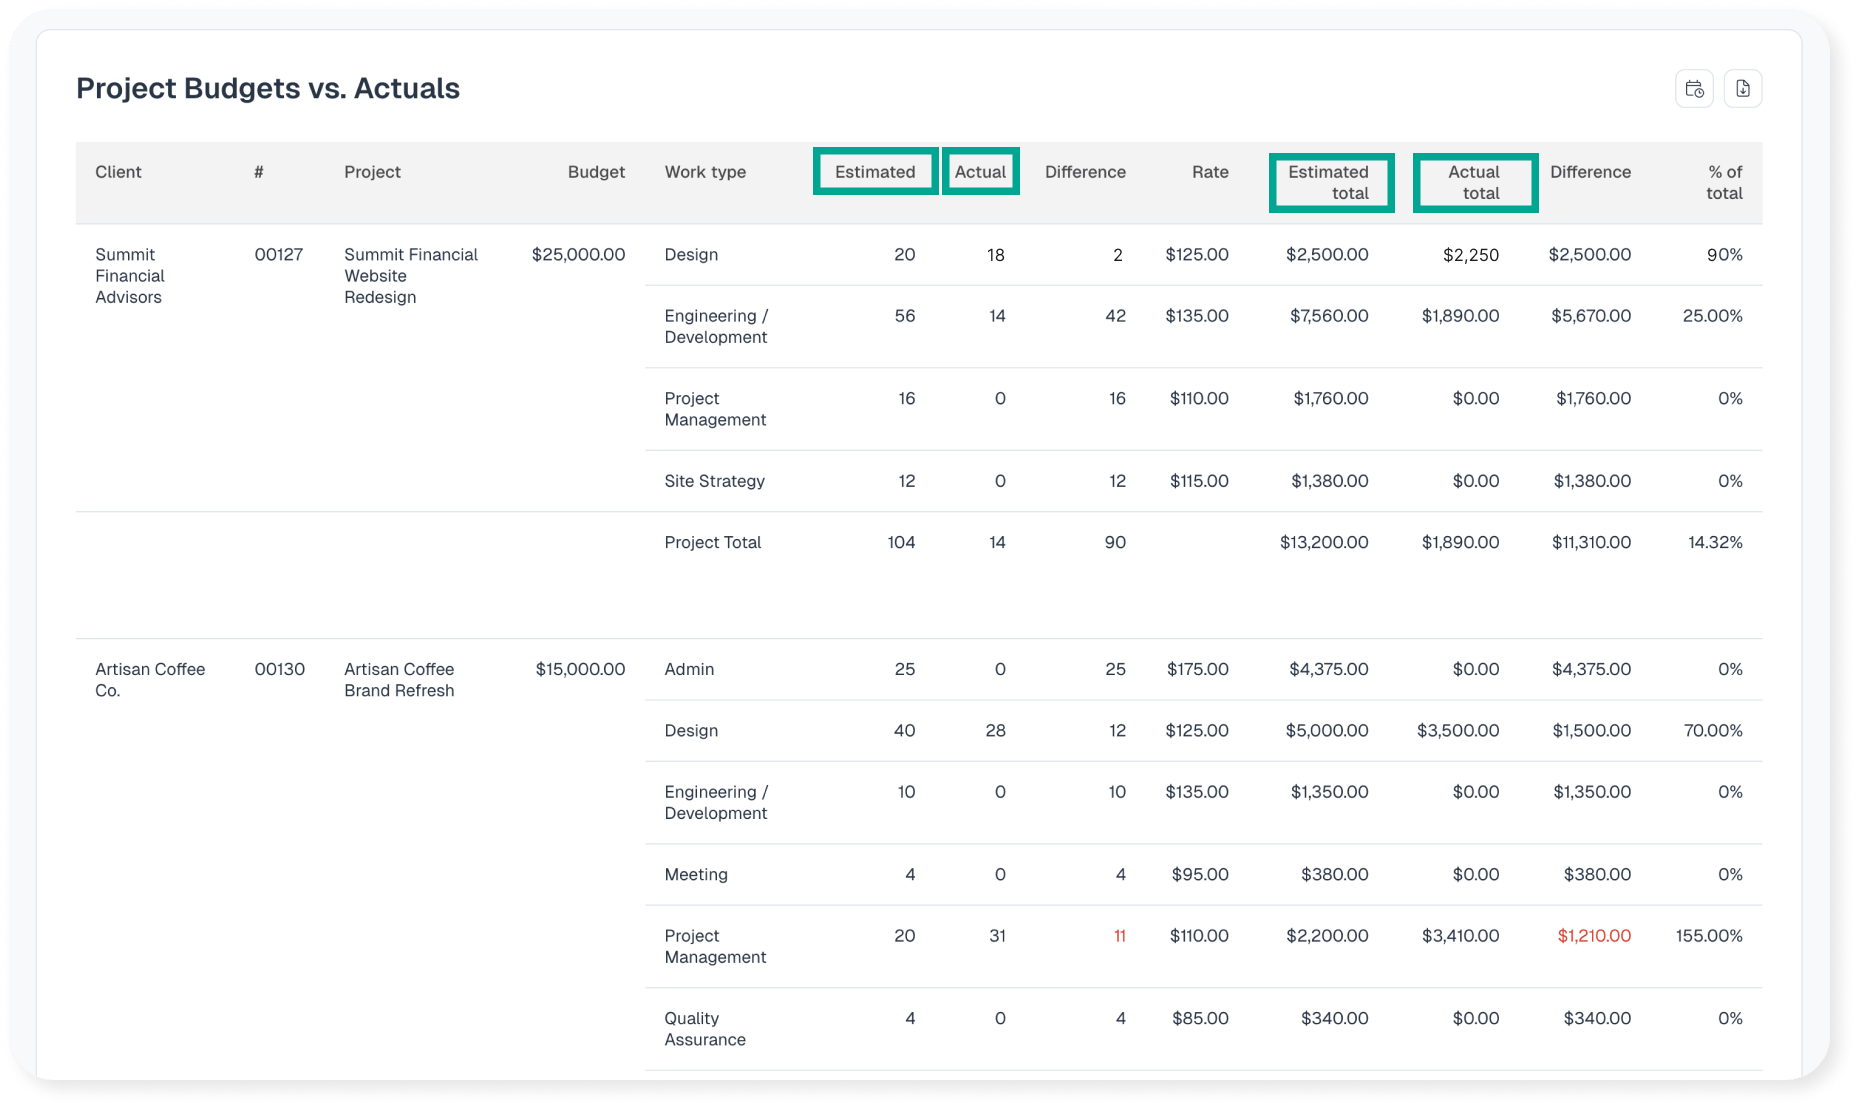1857x1107 pixels.
Task: Open the Artisan Coffee Brand Refresh project
Action: pos(399,680)
